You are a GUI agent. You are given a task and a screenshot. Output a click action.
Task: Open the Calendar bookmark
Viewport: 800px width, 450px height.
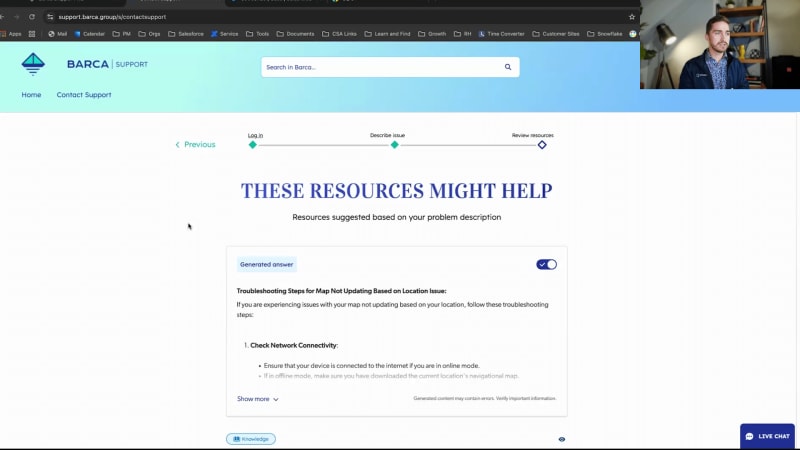pyautogui.click(x=89, y=34)
